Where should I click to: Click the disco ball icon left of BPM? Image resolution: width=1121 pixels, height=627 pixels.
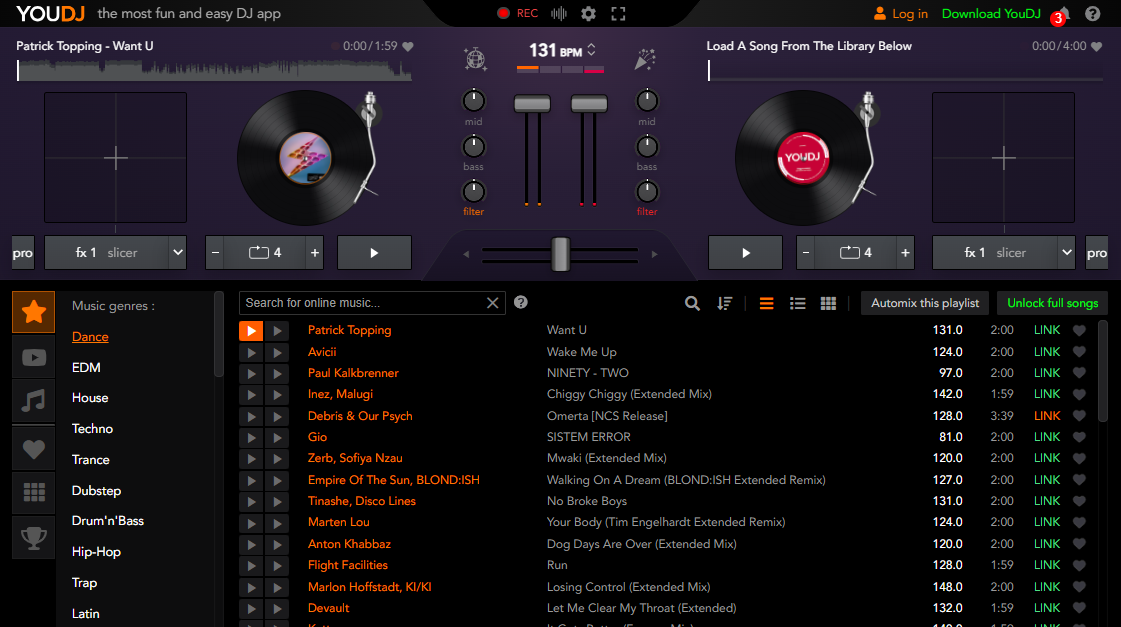476,59
